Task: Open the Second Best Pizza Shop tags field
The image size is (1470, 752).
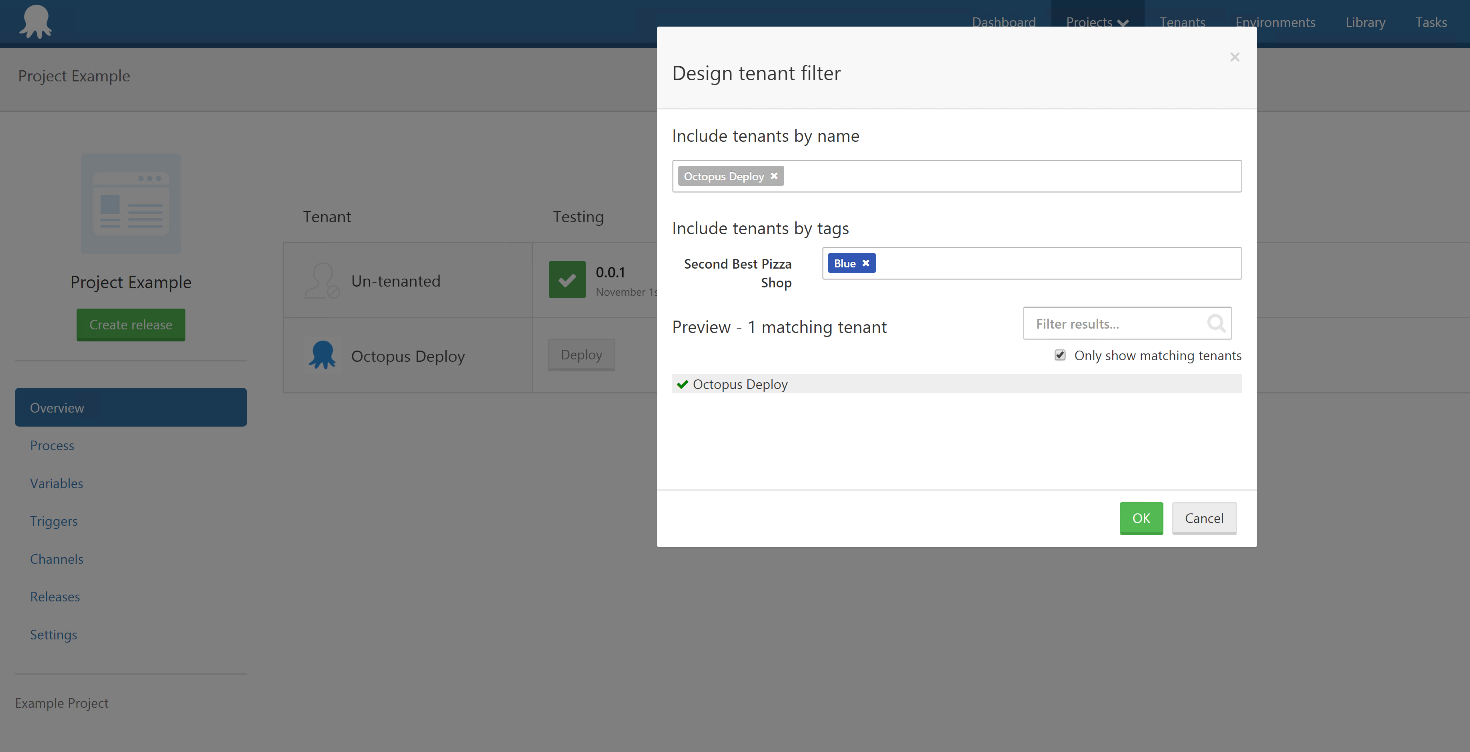Action: 1050,263
